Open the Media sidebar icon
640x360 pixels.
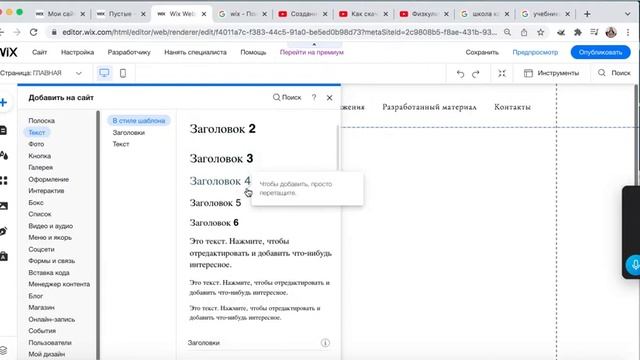pyautogui.click(x=4, y=206)
